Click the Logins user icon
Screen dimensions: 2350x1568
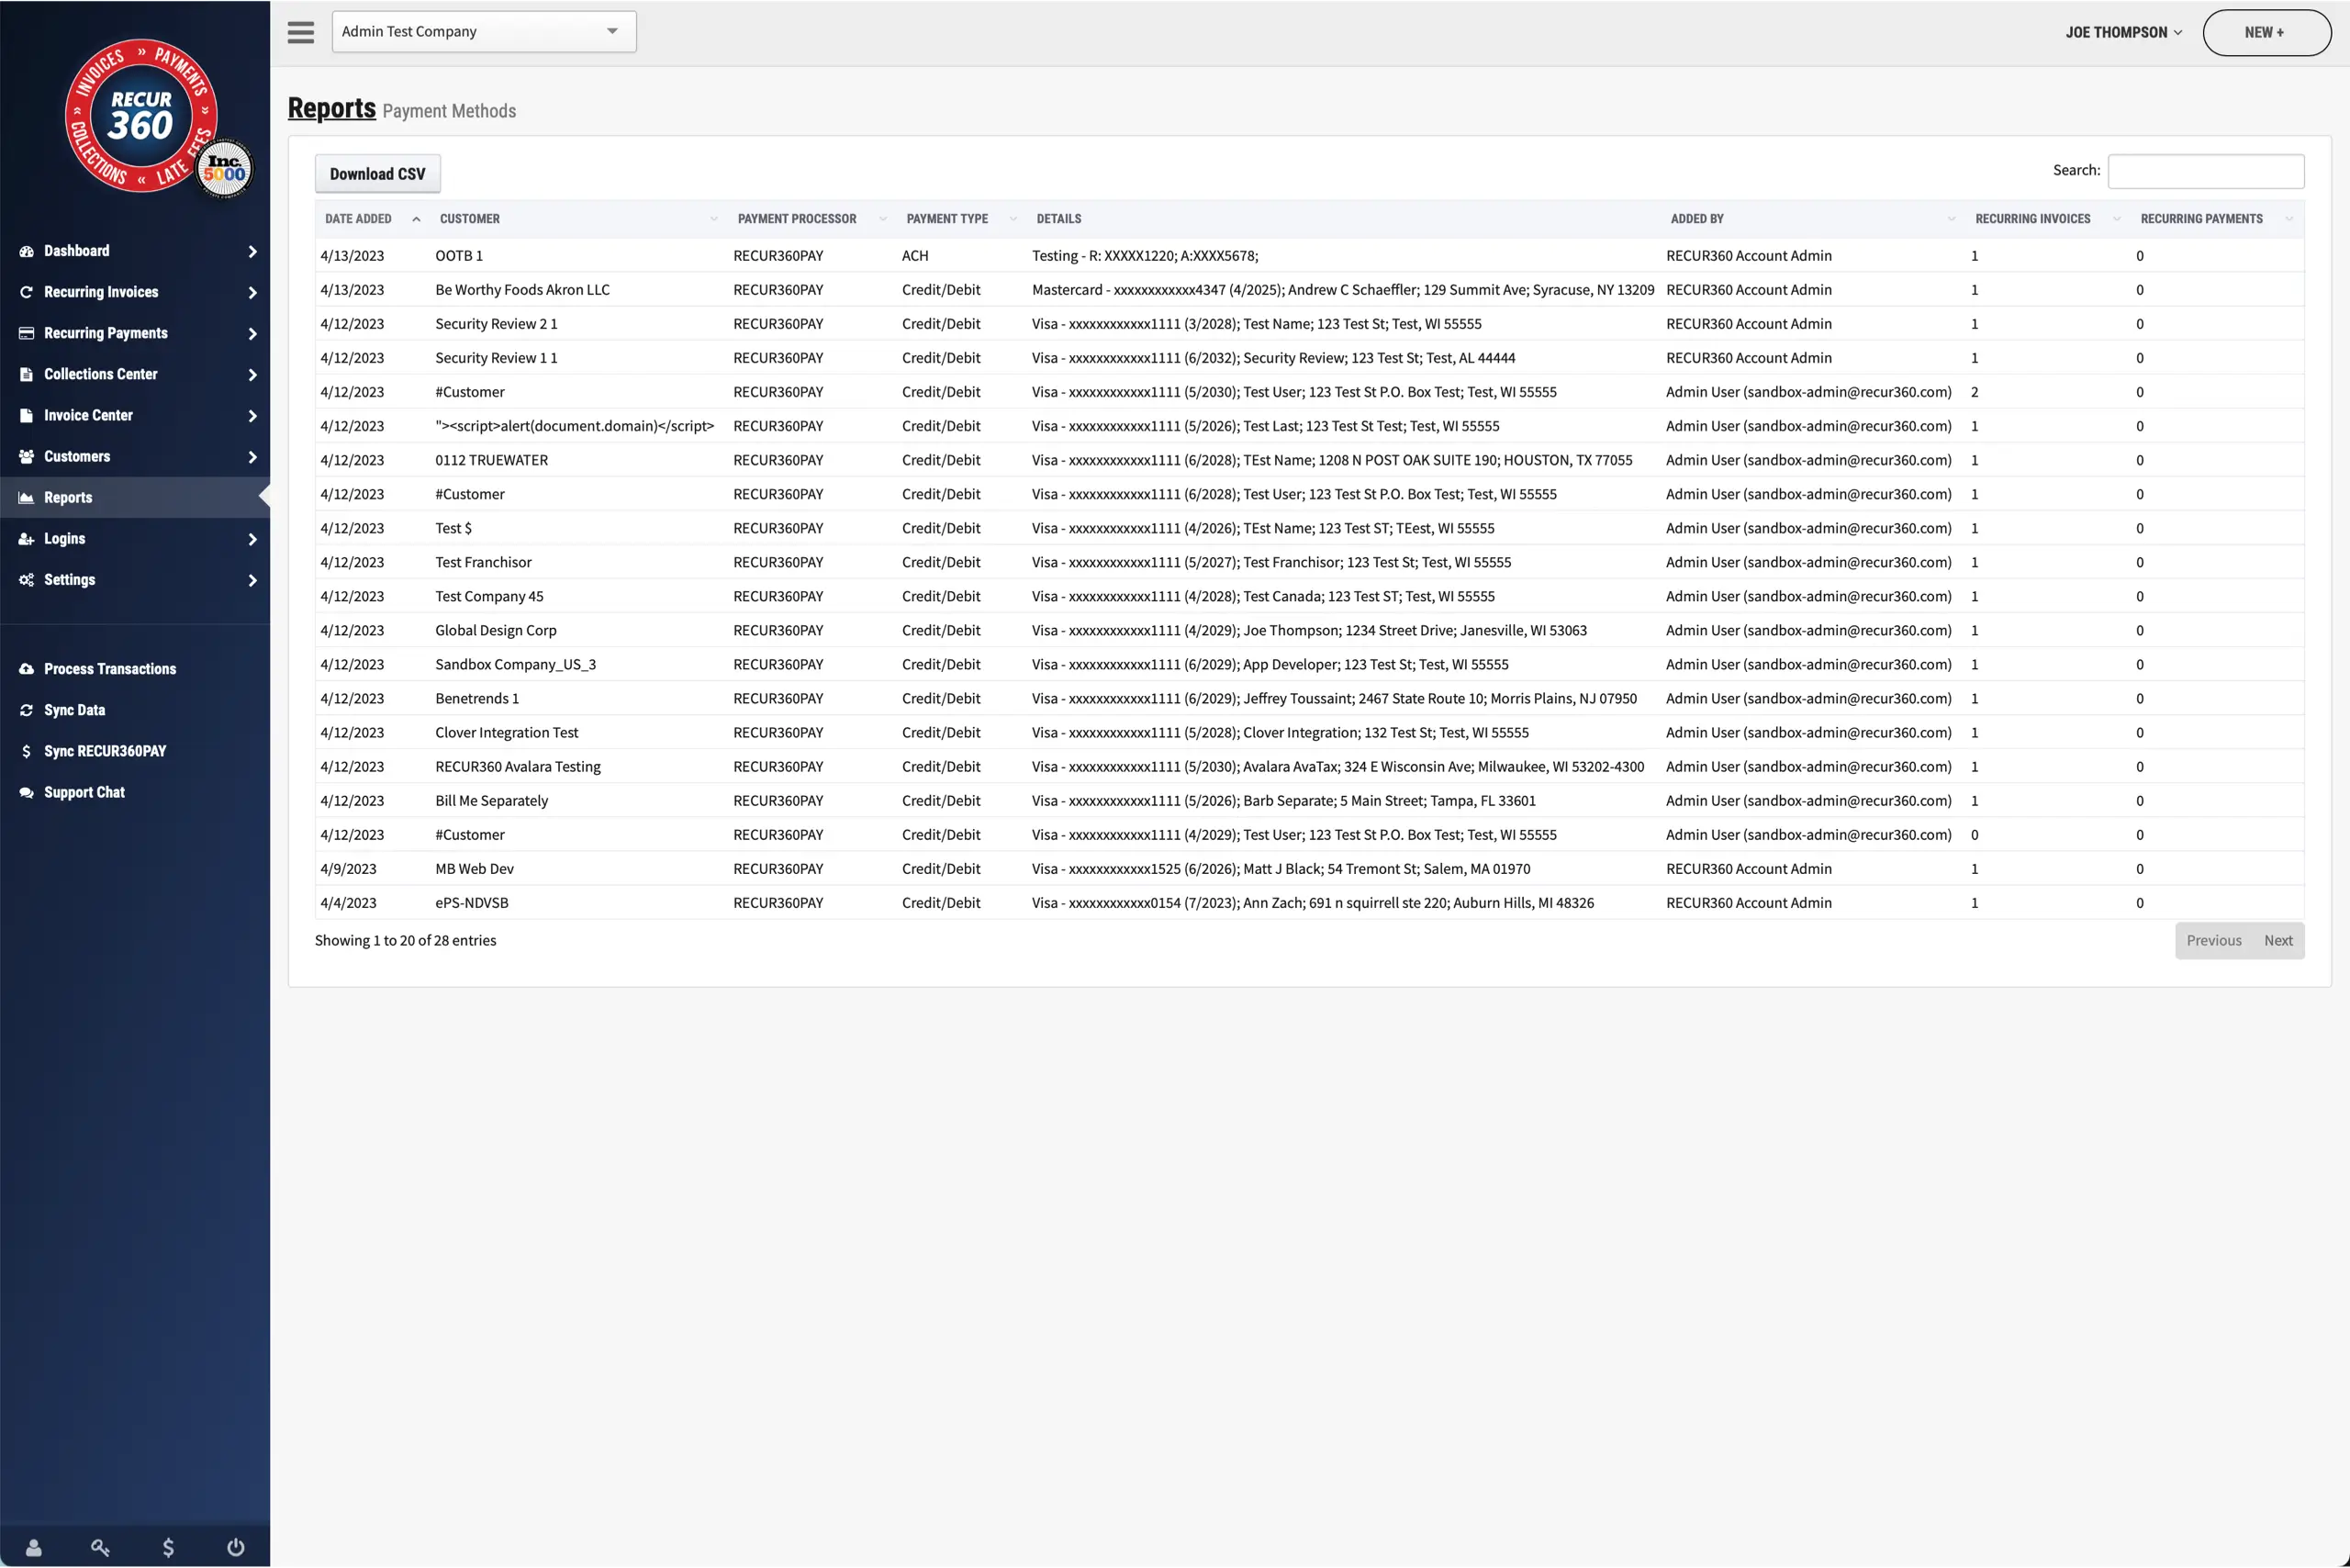click(x=27, y=538)
